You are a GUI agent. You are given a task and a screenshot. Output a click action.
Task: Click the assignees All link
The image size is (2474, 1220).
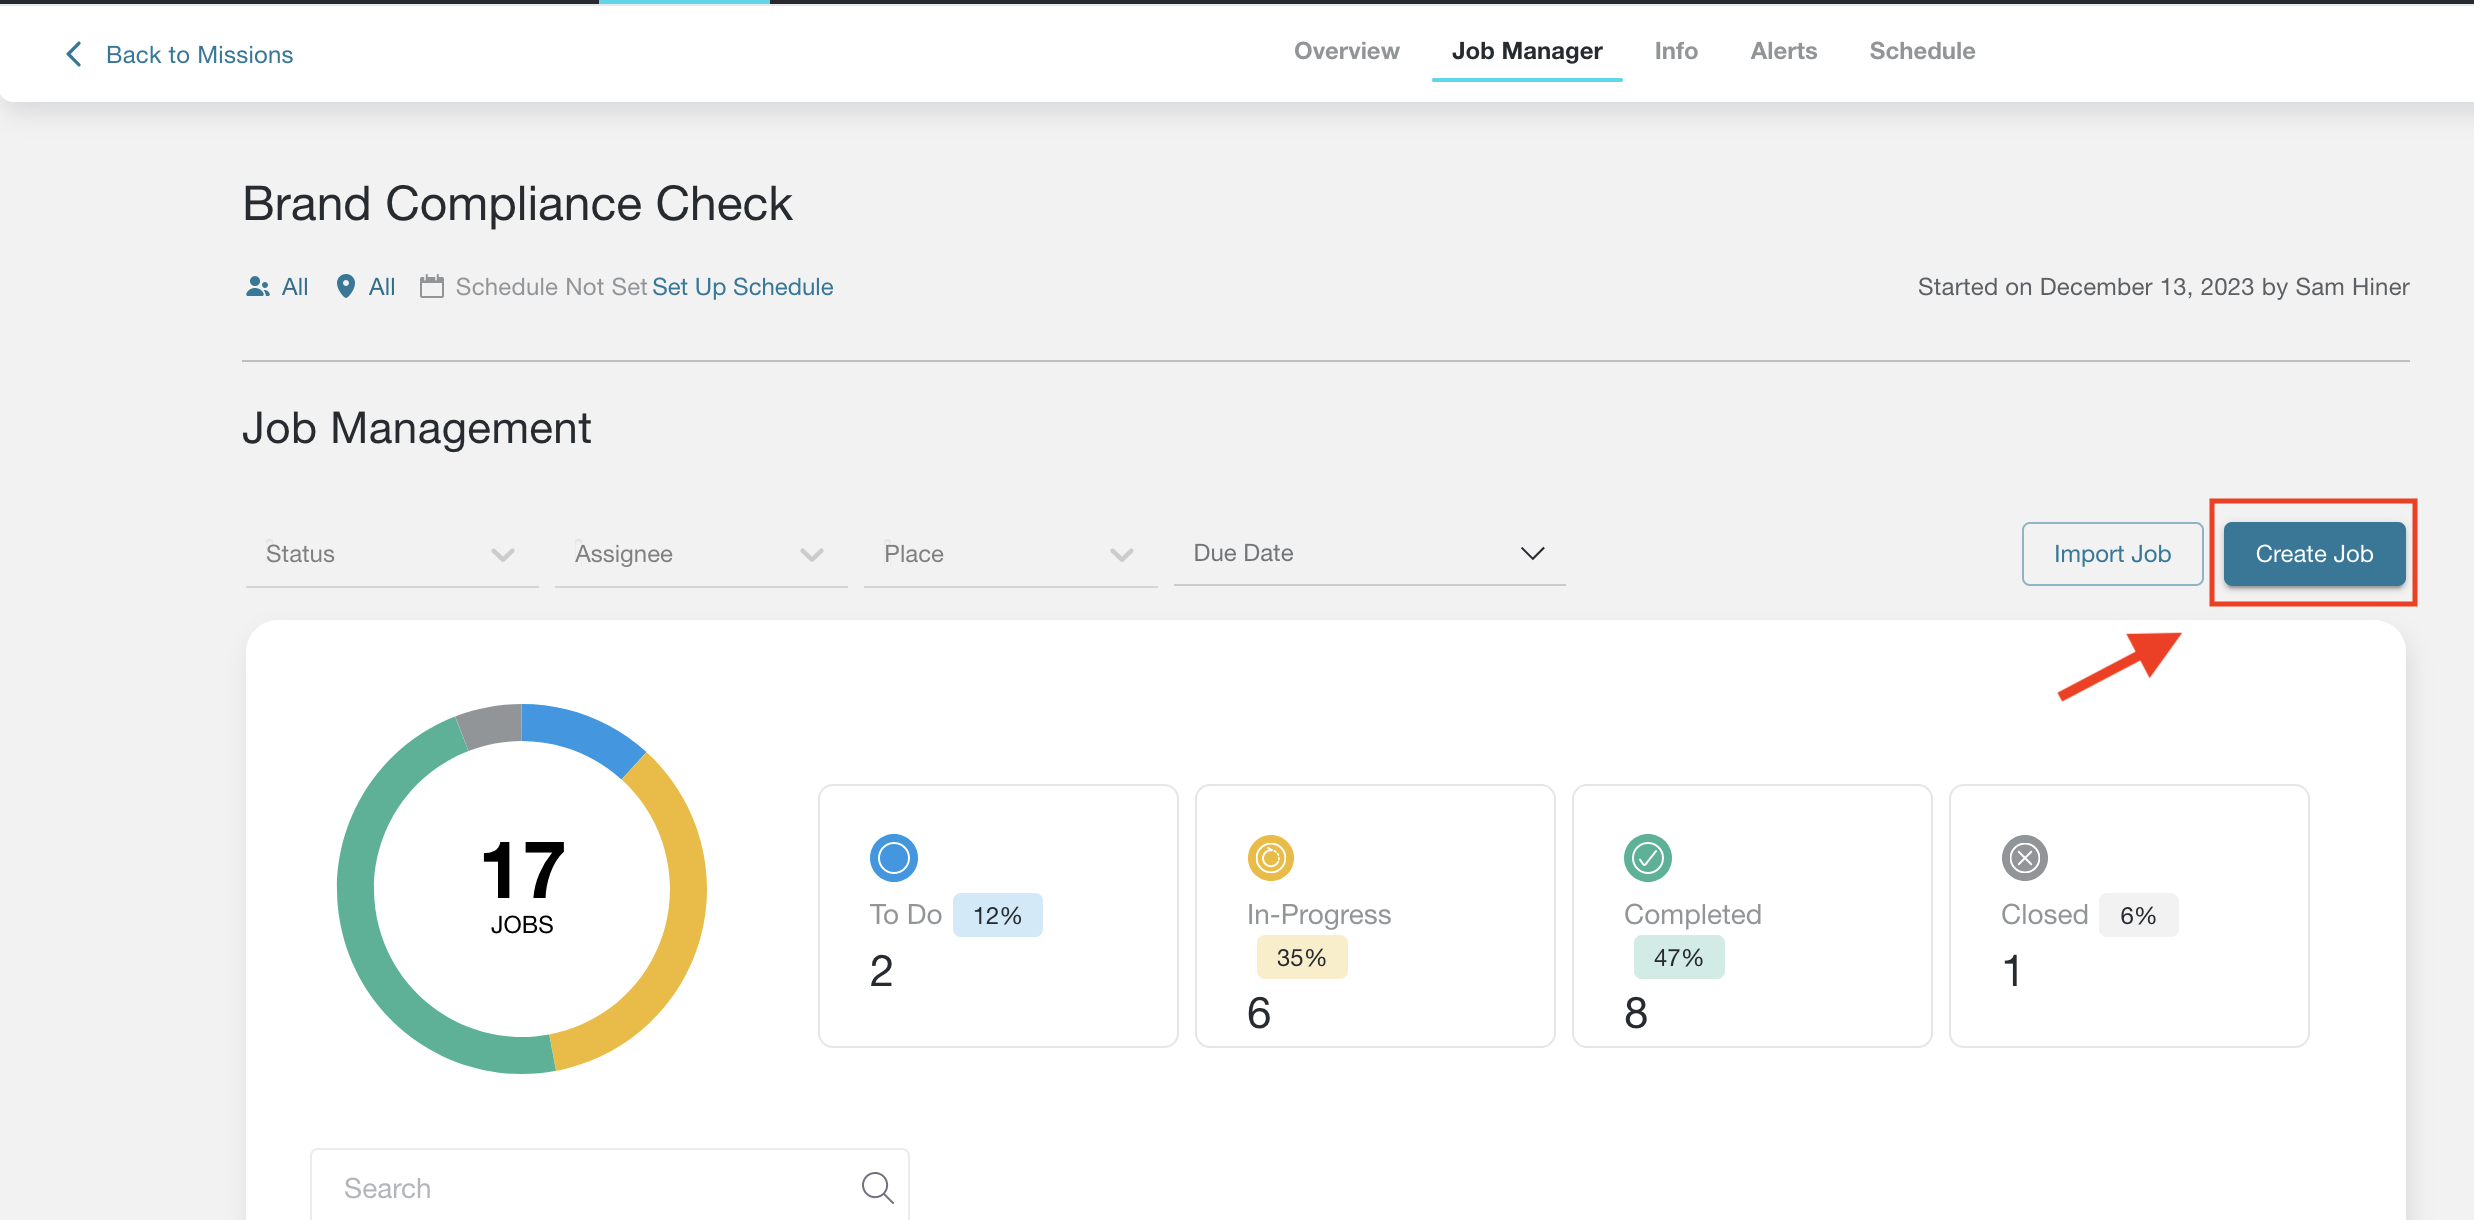[295, 287]
